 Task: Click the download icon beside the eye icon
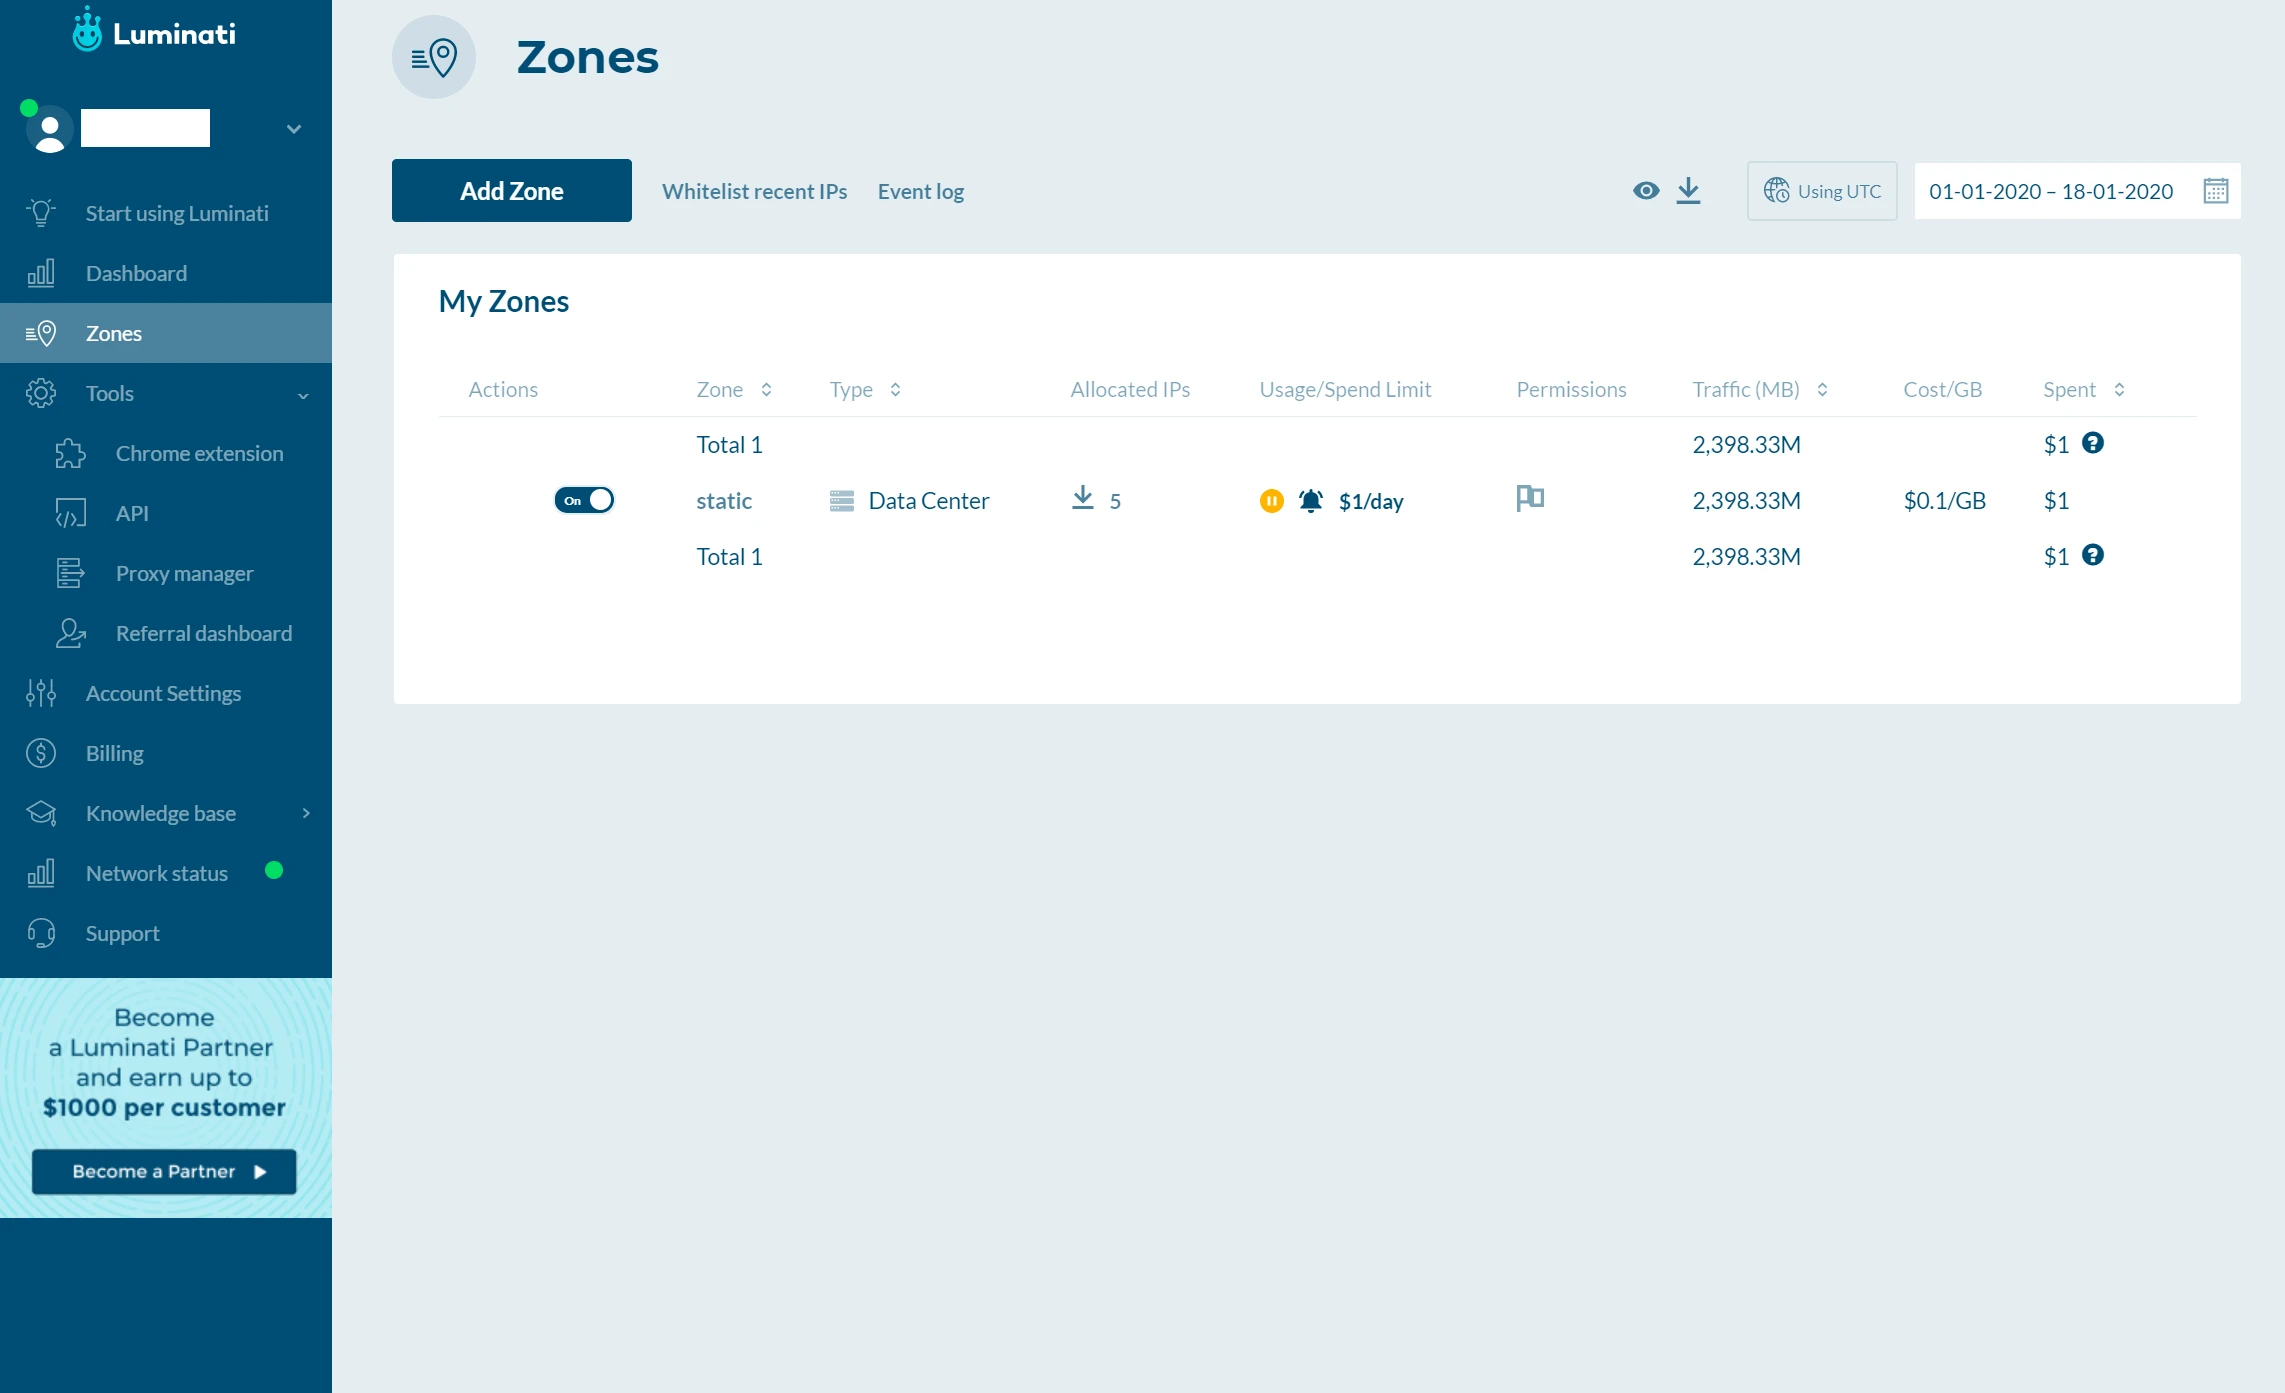point(1688,190)
